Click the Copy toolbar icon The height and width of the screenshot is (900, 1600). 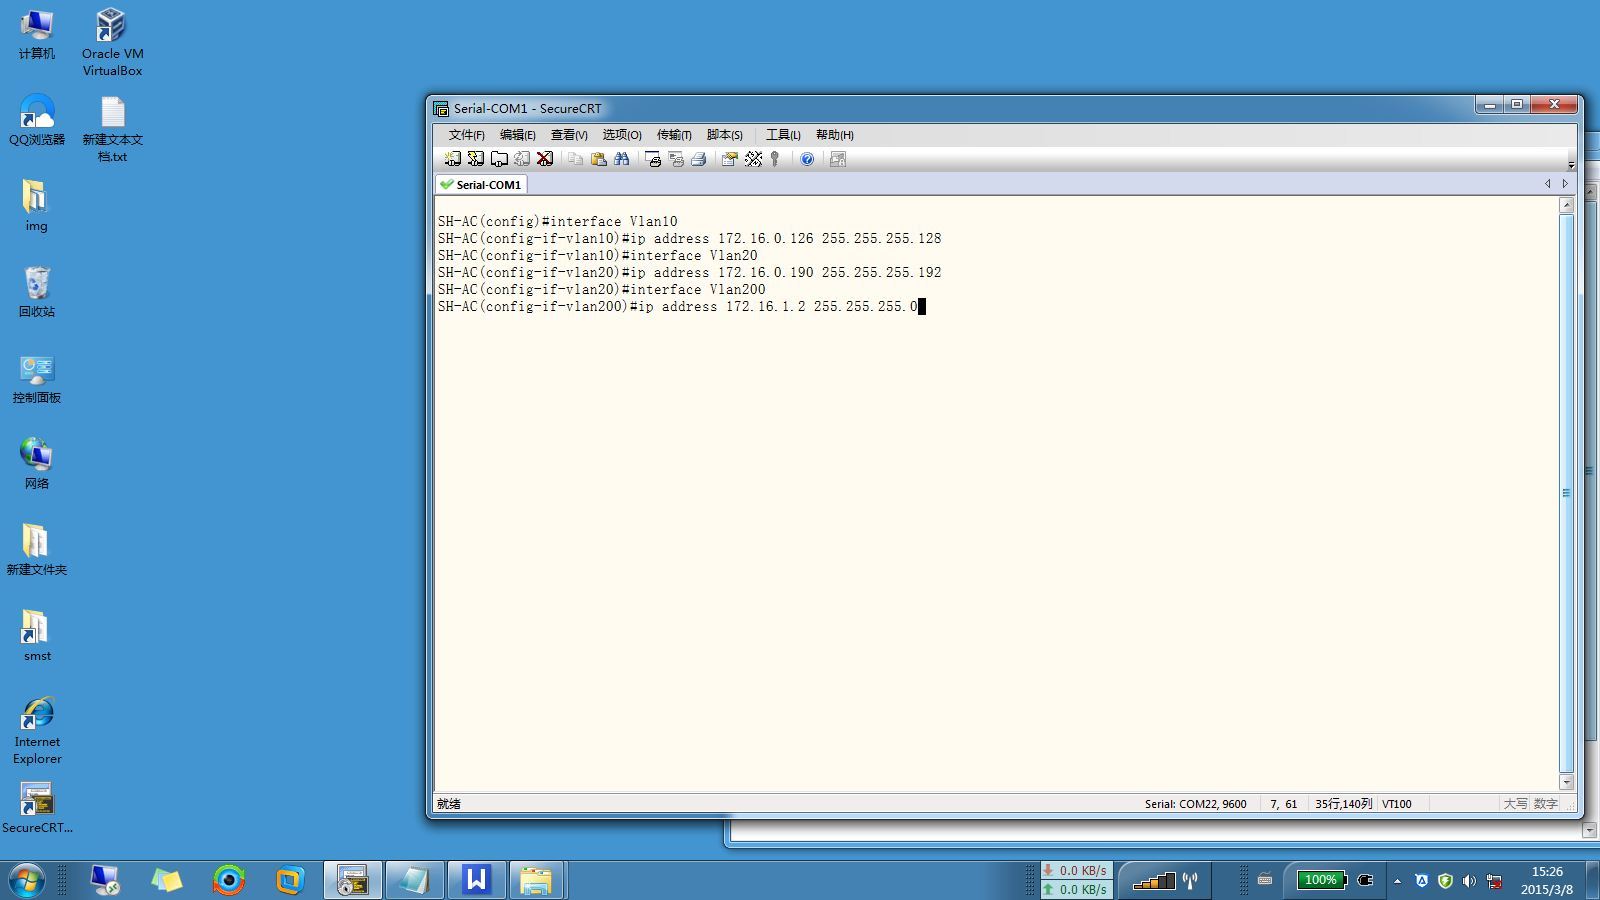click(575, 159)
